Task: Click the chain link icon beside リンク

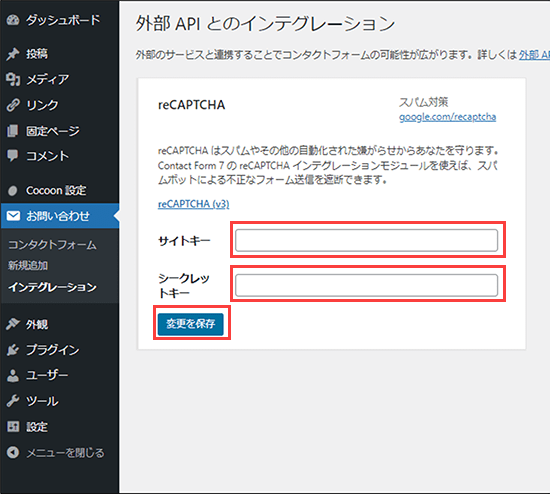Action: coord(13,105)
